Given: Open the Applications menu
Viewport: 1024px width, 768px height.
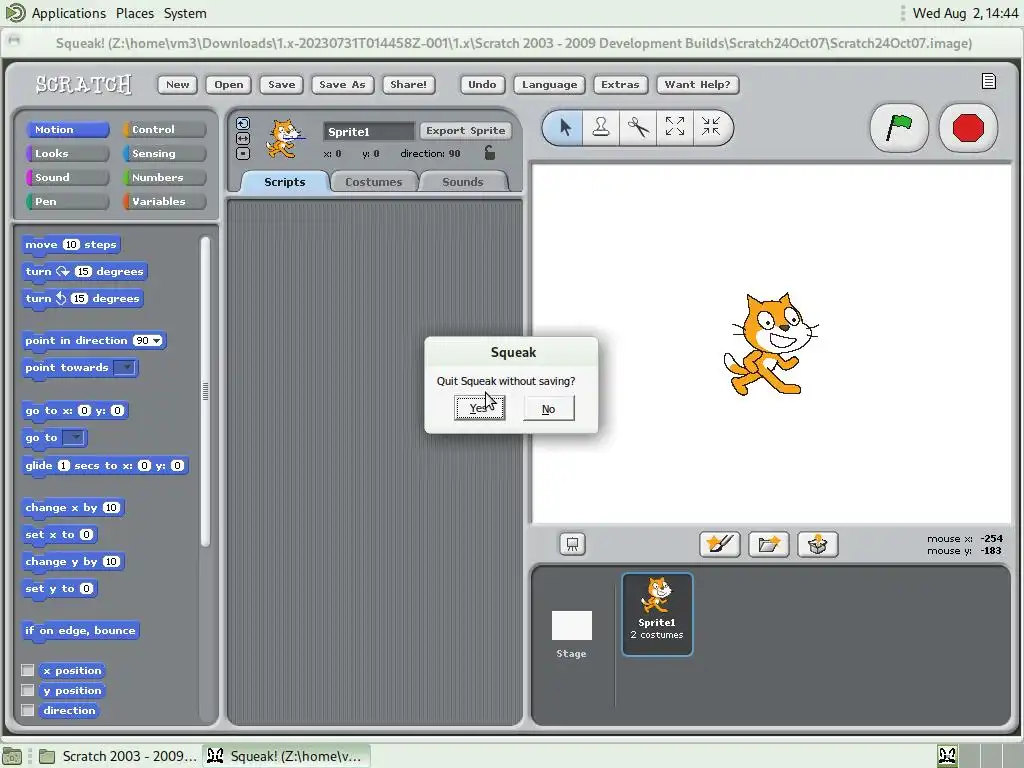Looking at the screenshot, I should point(69,13).
